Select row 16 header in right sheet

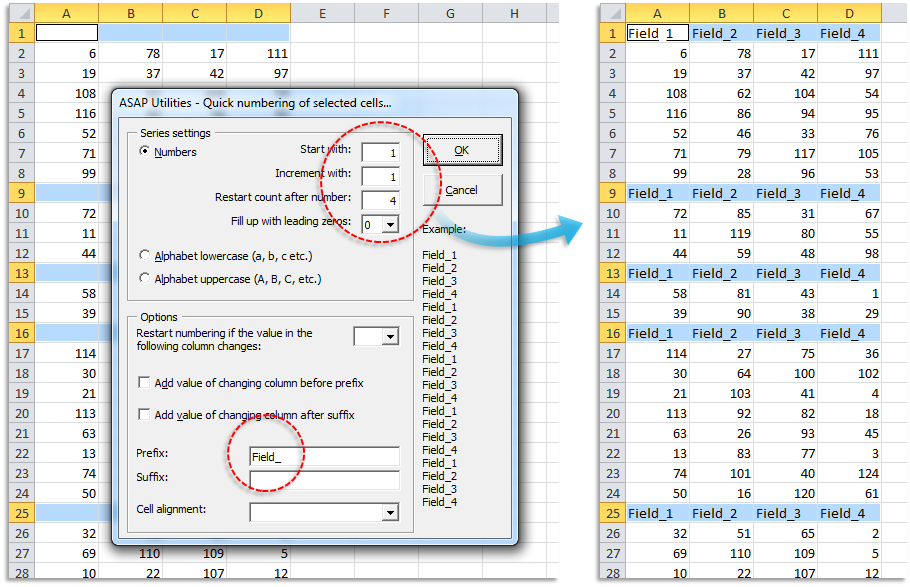[x=612, y=333]
